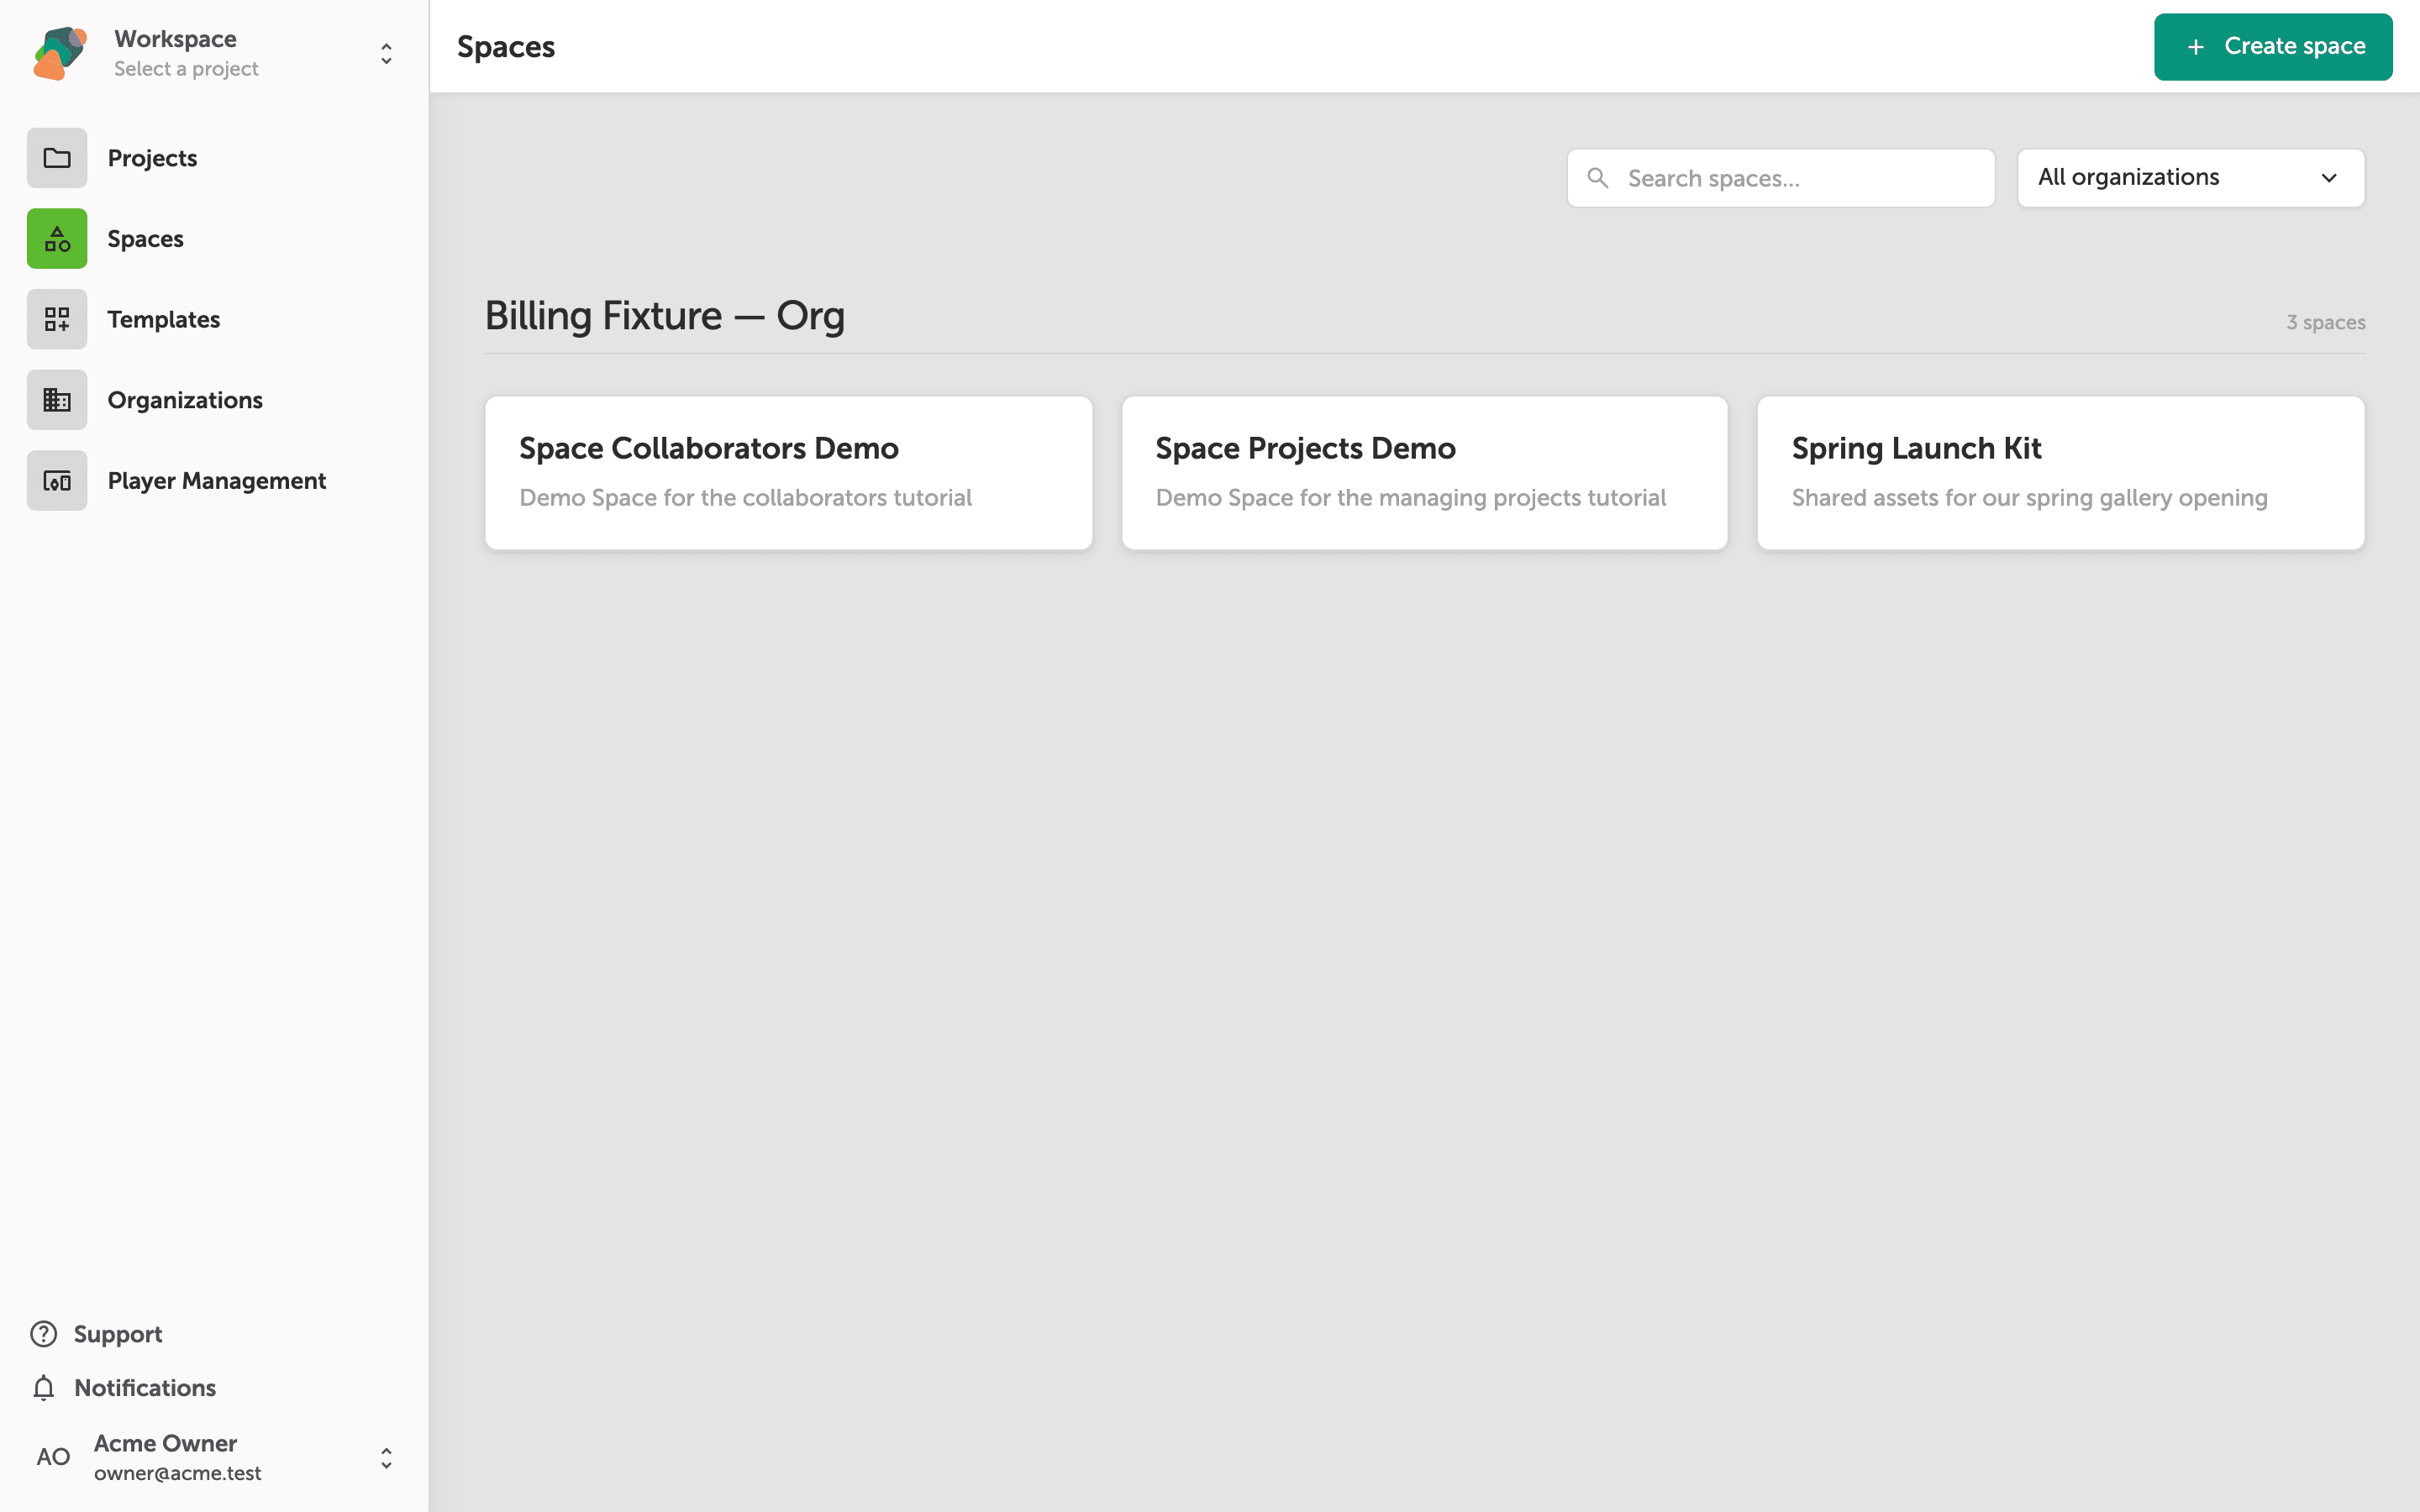
Task: Open Organizations from the sidebar
Action: coord(214,400)
